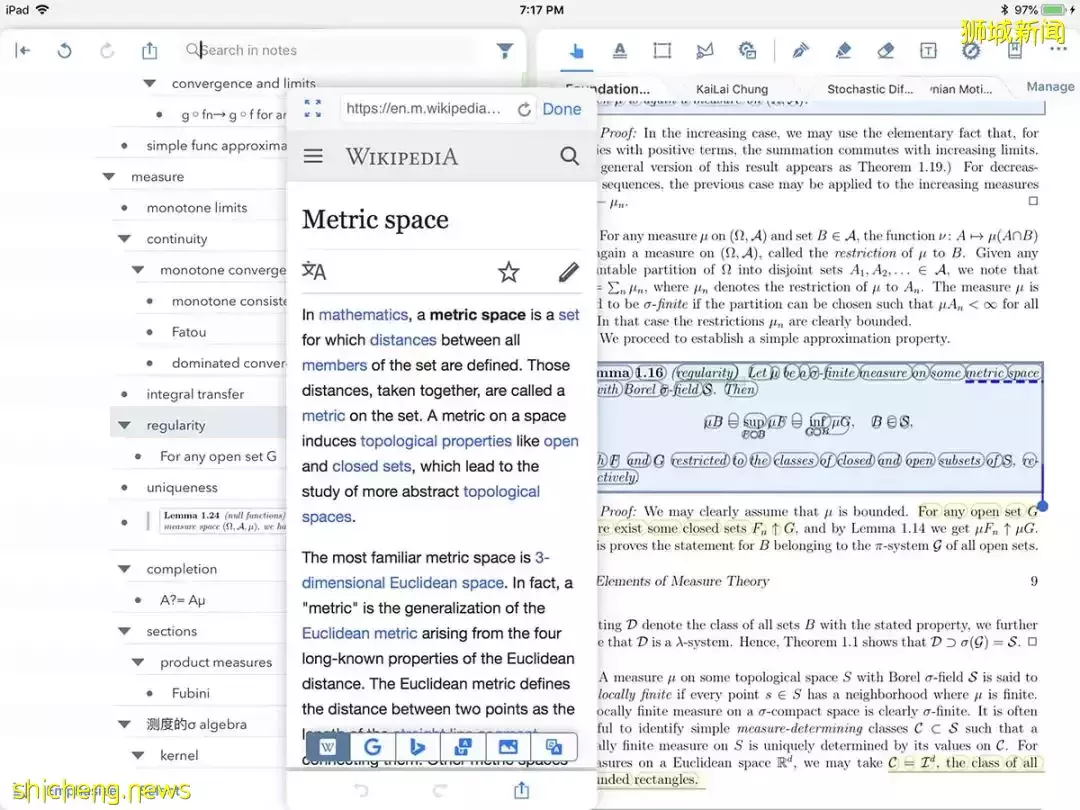Tap the Manage button beside tabs
This screenshot has height=810, width=1080.
pos(1049,87)
